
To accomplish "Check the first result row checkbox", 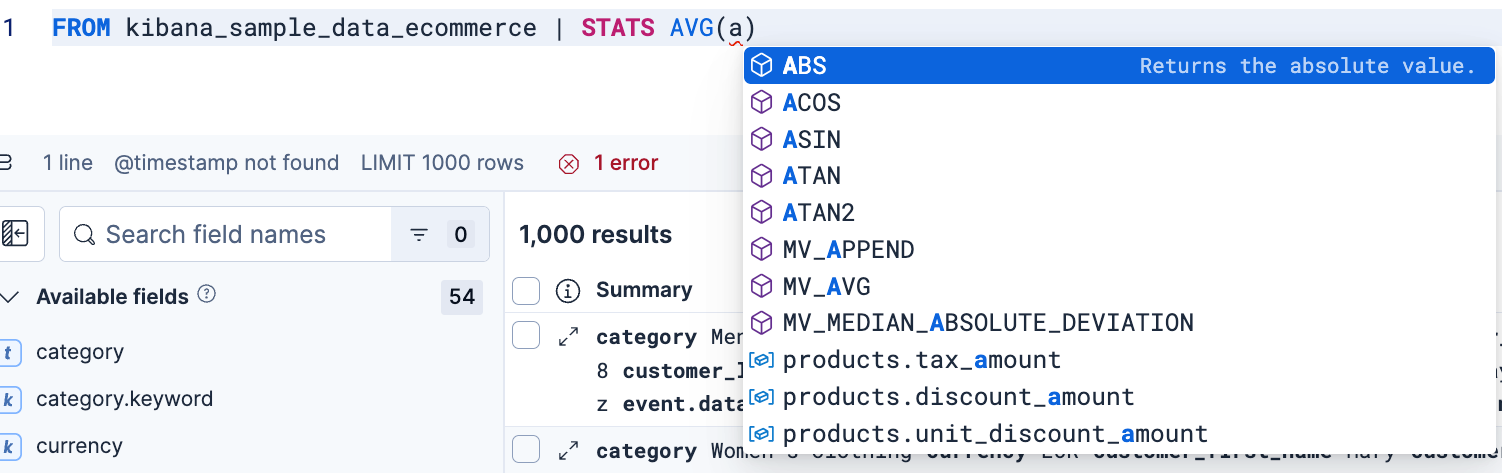I will (x=526, y=336).
